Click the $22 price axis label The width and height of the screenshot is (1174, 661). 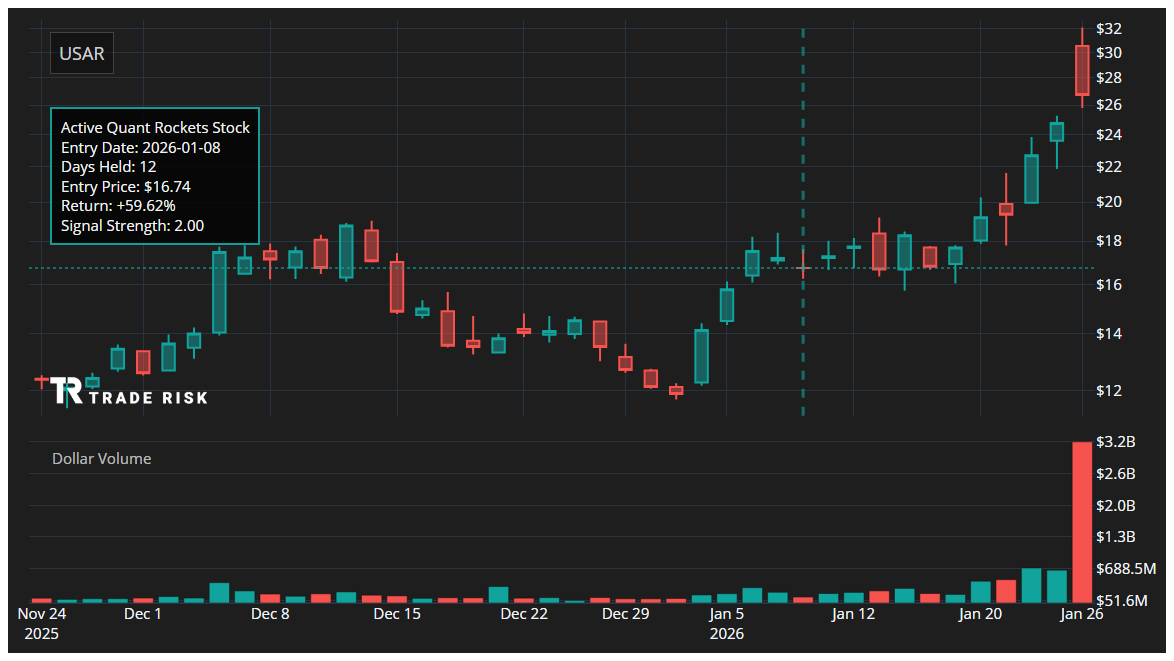[x=1109, y=166]
